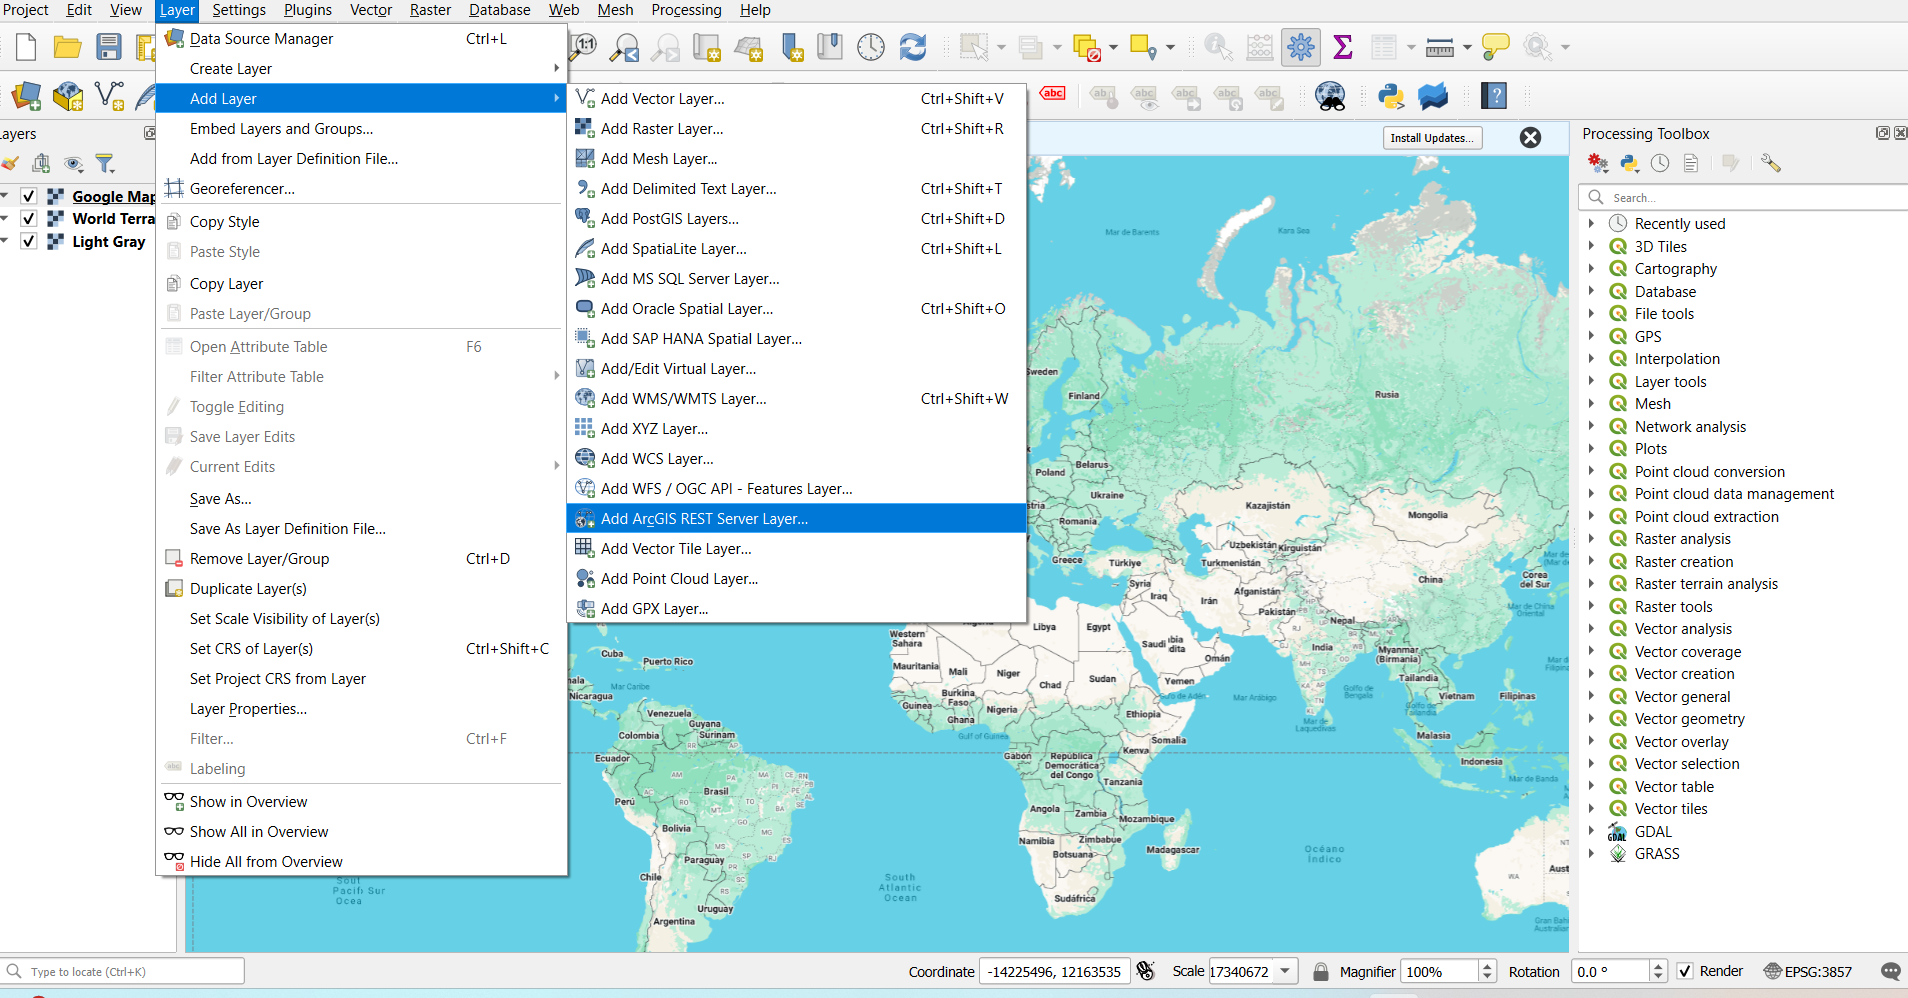
Task: Expand Vector analysis in Processing Toolbox
Action: 1592,628
